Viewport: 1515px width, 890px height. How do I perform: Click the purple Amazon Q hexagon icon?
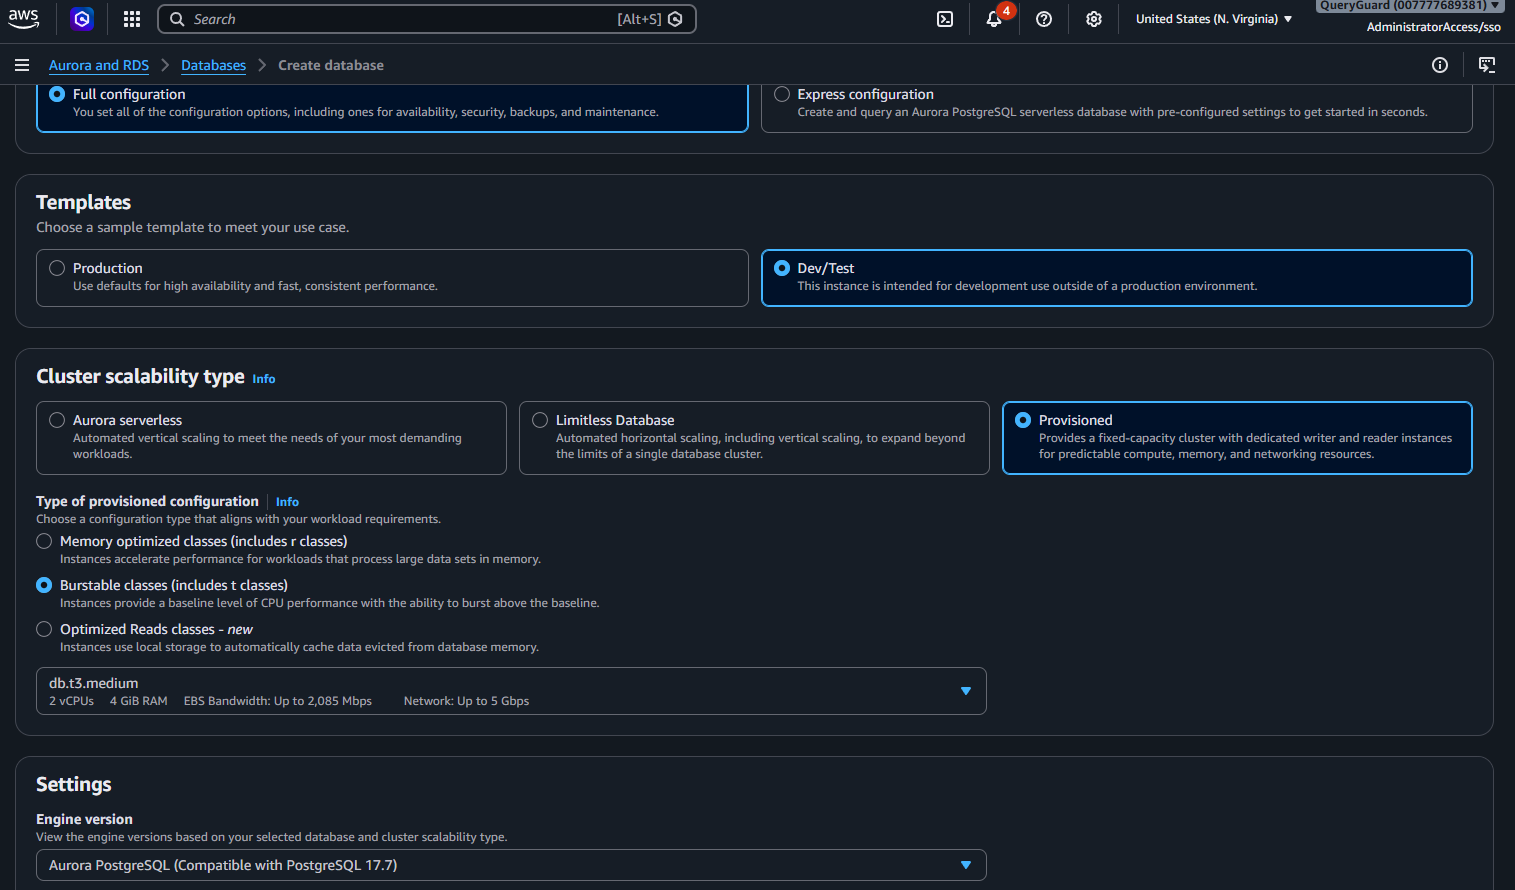pyautogui.click(x=82, y=19)
